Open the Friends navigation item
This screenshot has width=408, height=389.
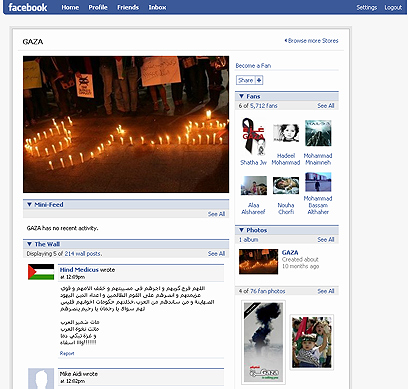128,7
